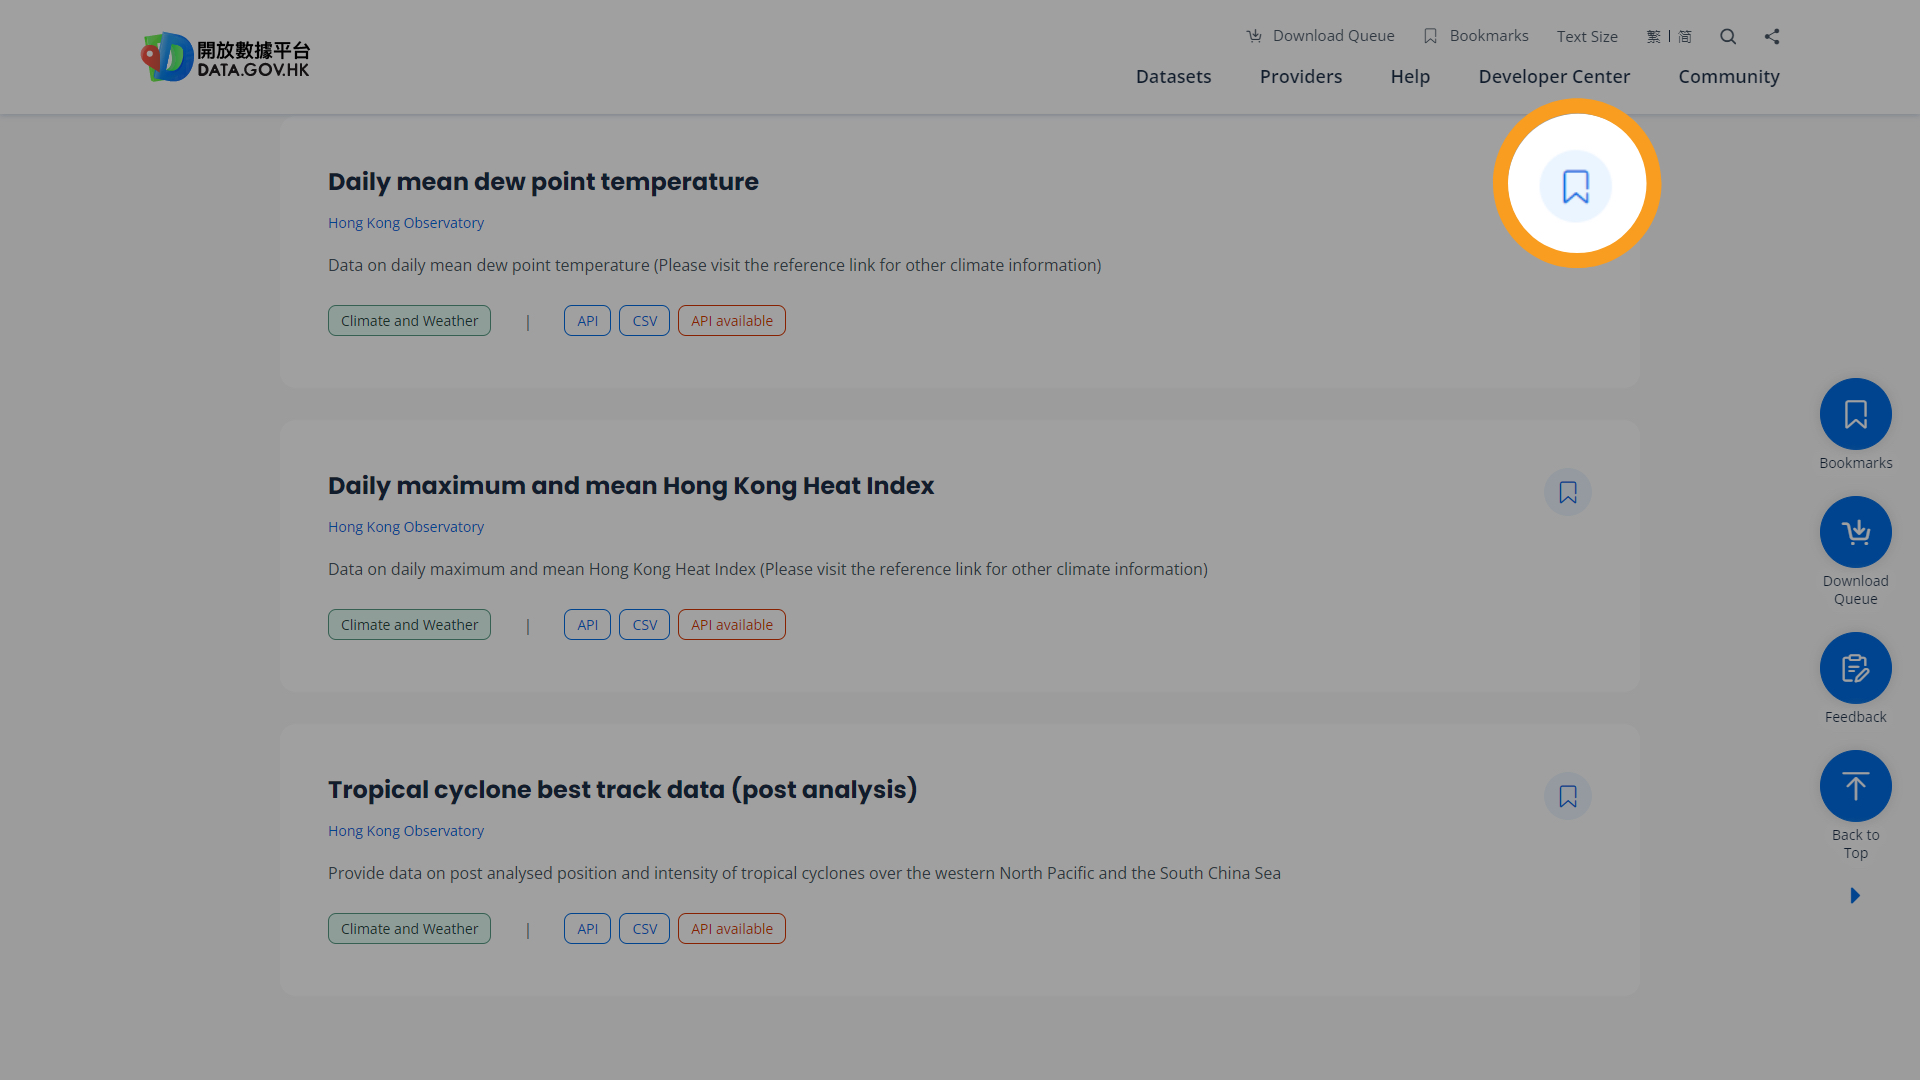Click Climate and Weather tag on dew point card
Viewport: 1920px width, 1080px height.
tap(409, 321)
